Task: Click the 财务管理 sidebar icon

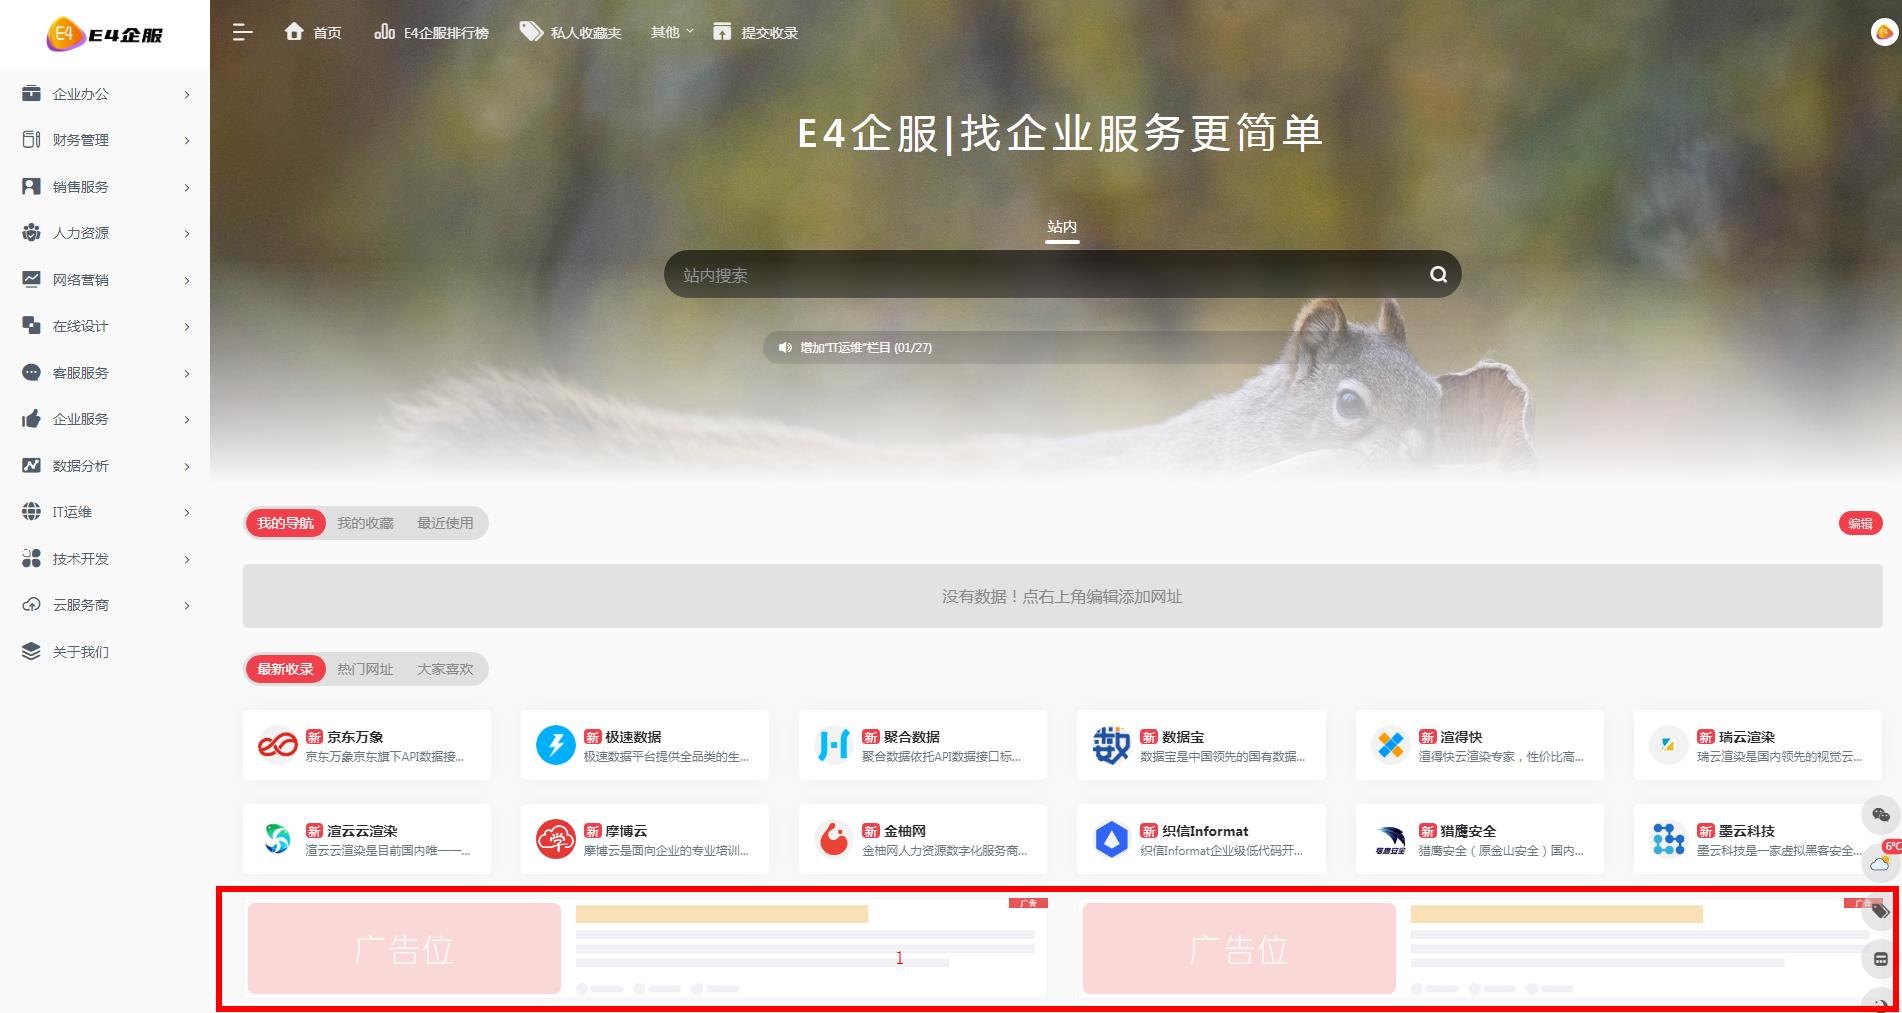Action: (x=32, y=140)
